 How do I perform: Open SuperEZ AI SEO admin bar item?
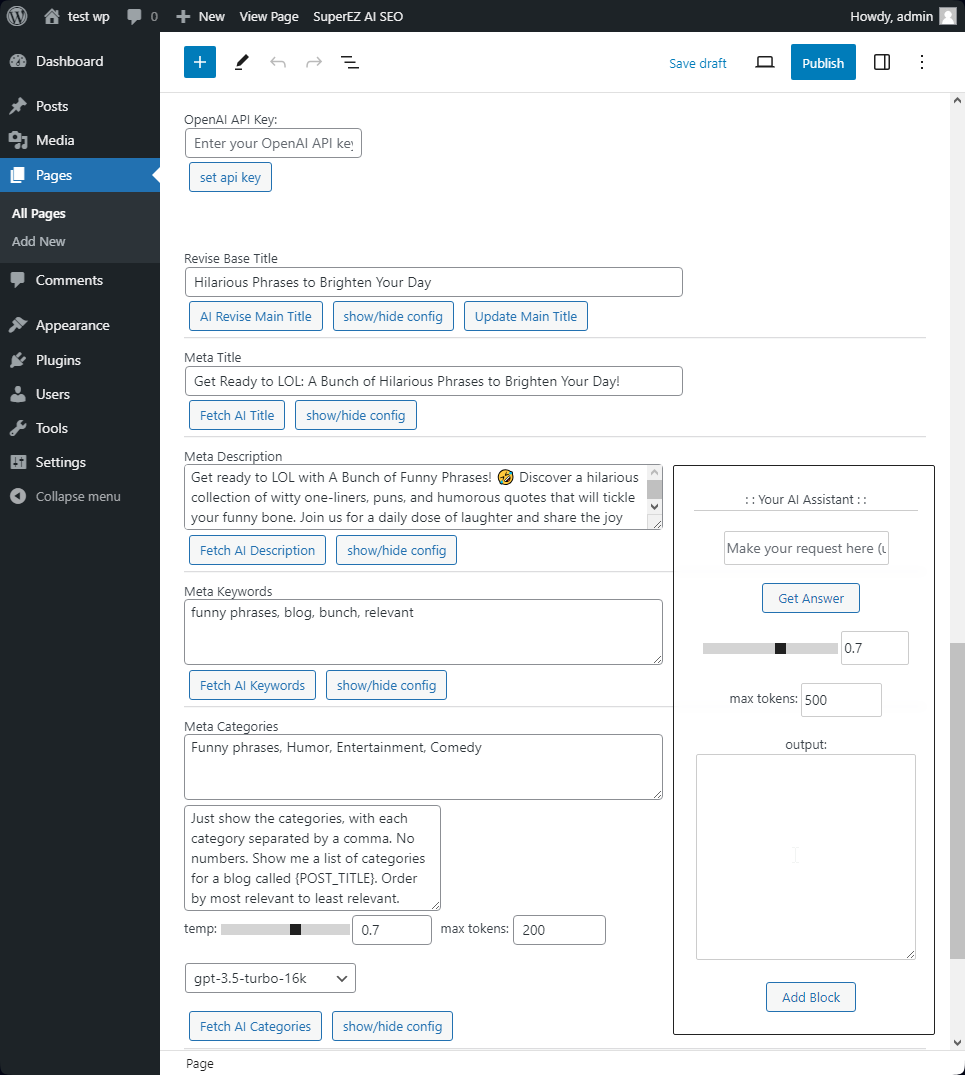(358, 16)
